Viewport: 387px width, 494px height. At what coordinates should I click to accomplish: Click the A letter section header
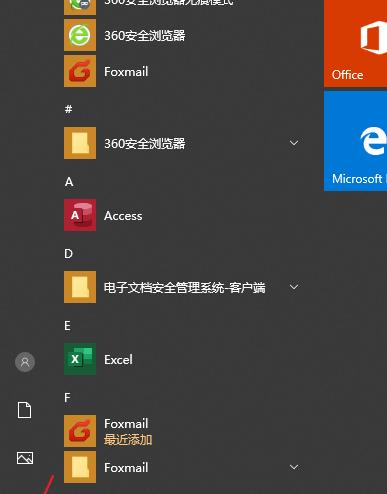pos(69,182)
